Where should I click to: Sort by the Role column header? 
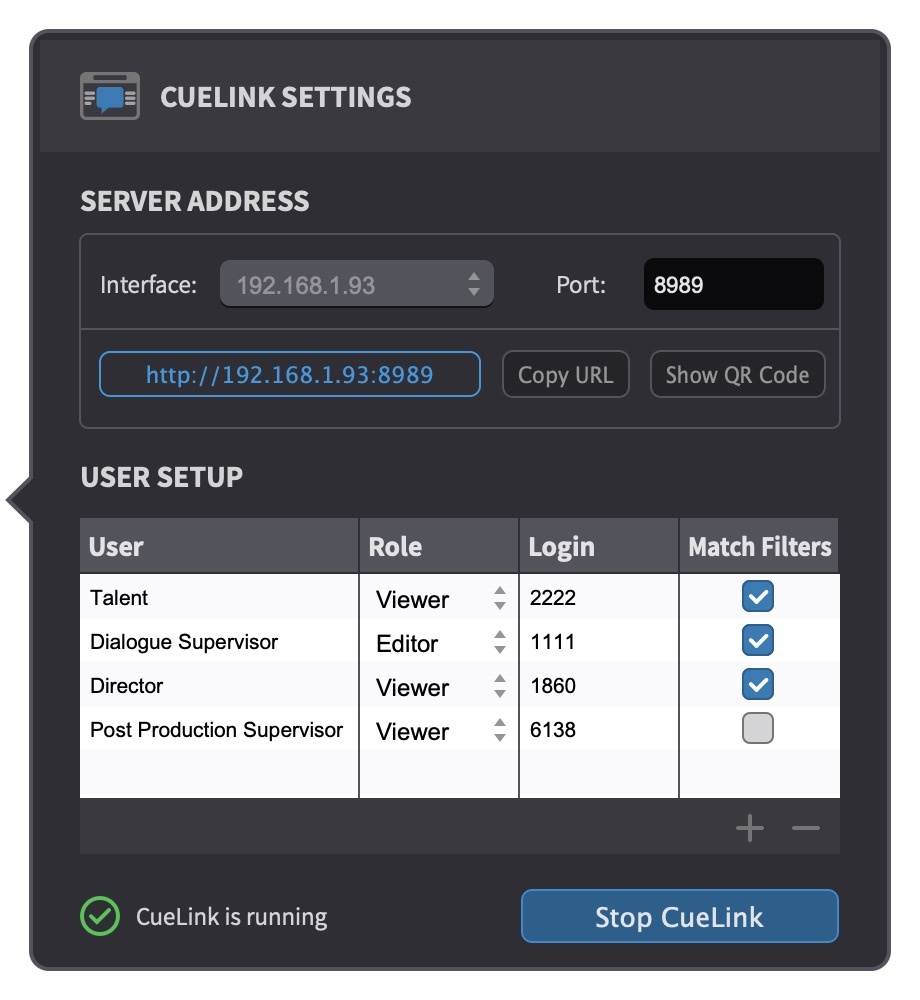[439, 546]
